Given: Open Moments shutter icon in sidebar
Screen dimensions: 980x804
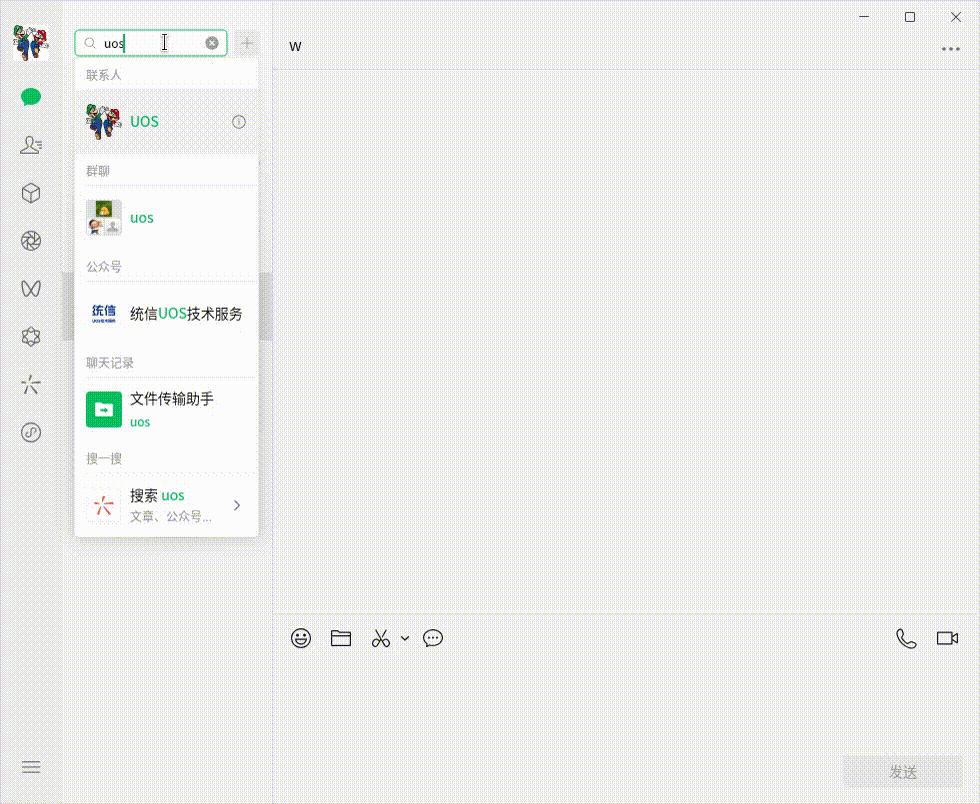Looking at the screenshot, I should pos(31,241).
